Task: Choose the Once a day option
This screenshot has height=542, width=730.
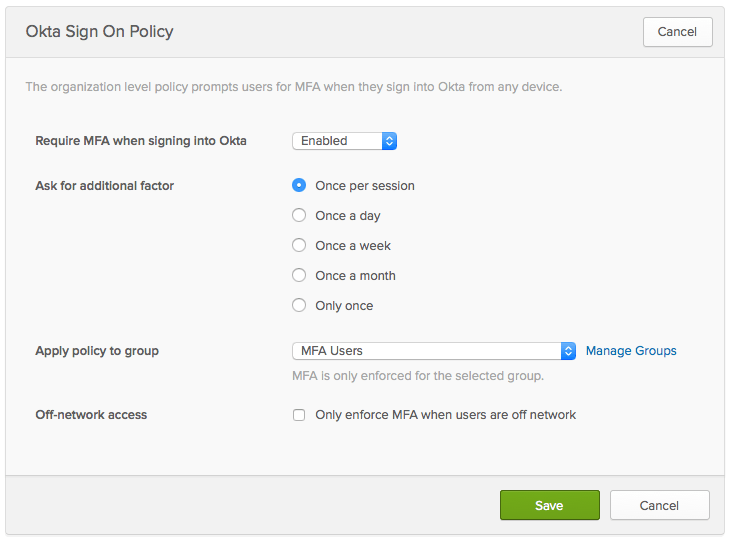Action: pos(298,215)
